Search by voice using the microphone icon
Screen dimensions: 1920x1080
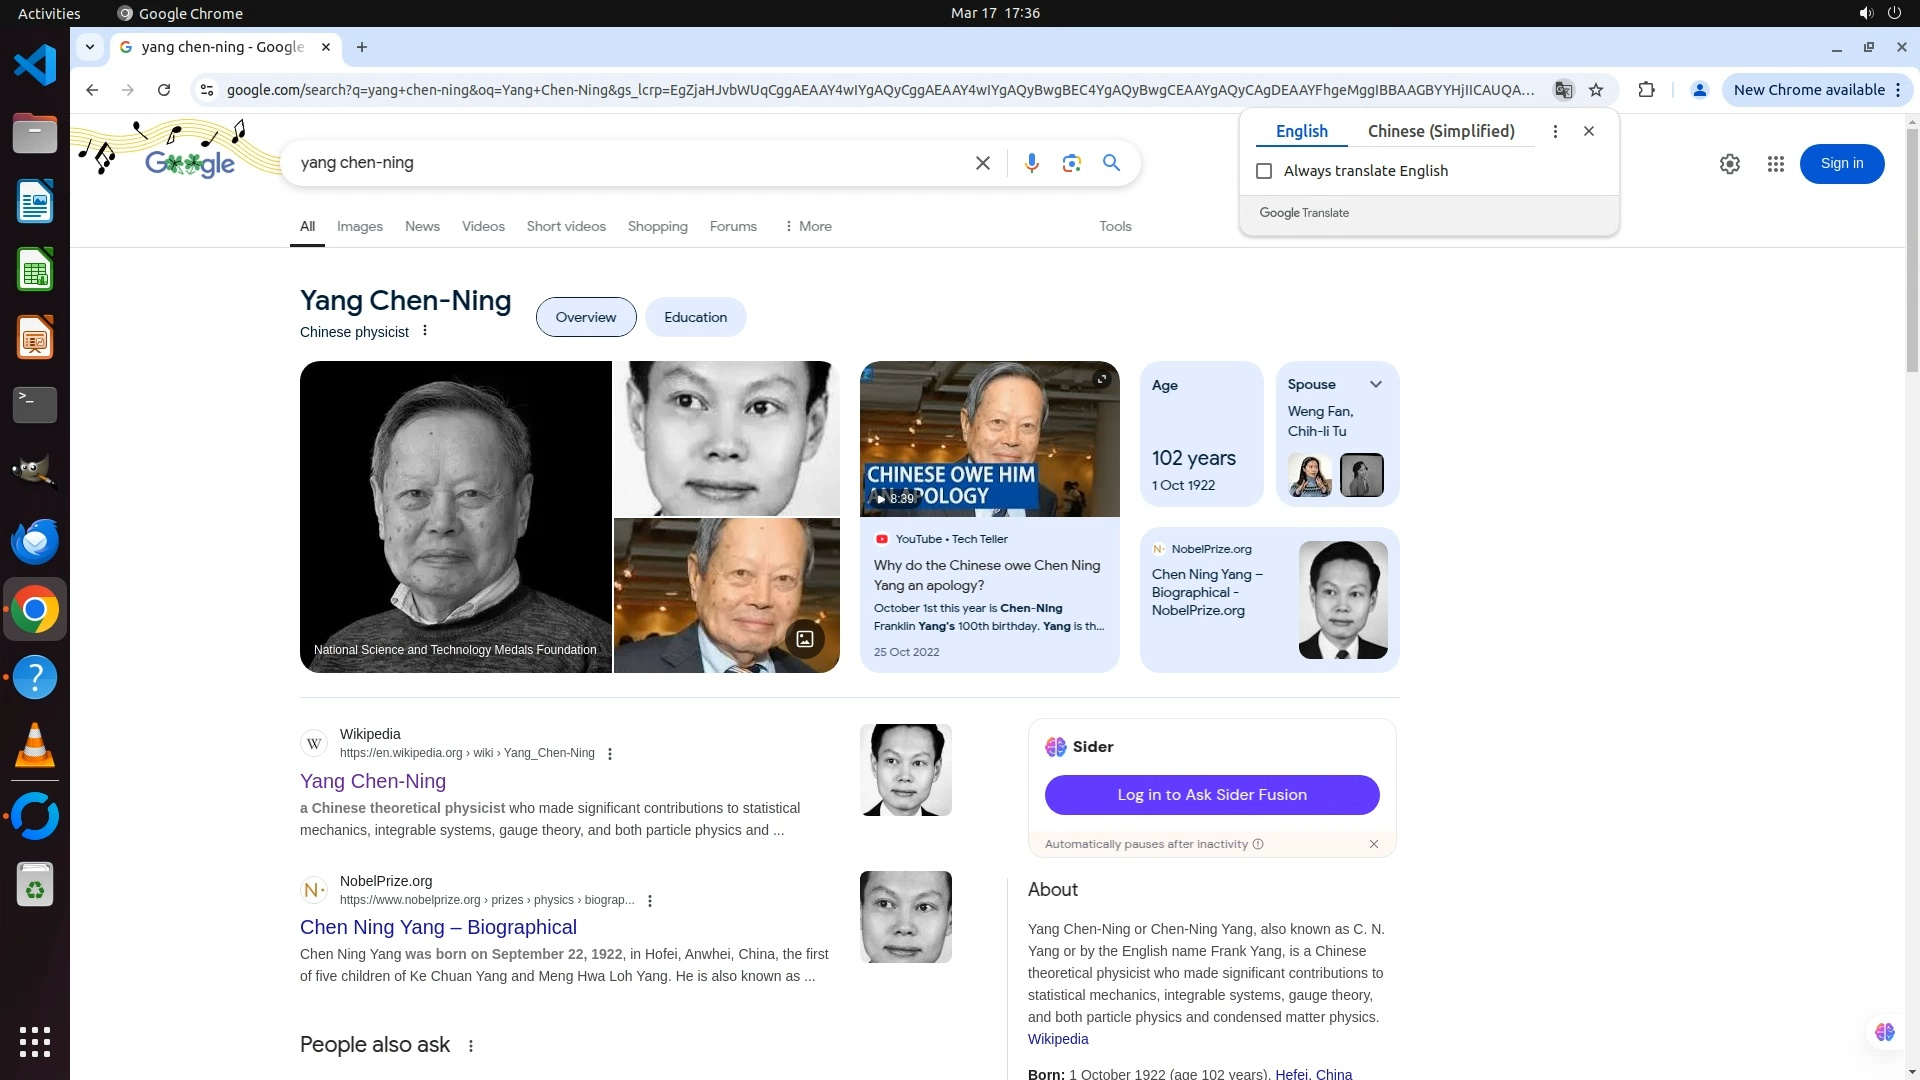pos(1031,163)
